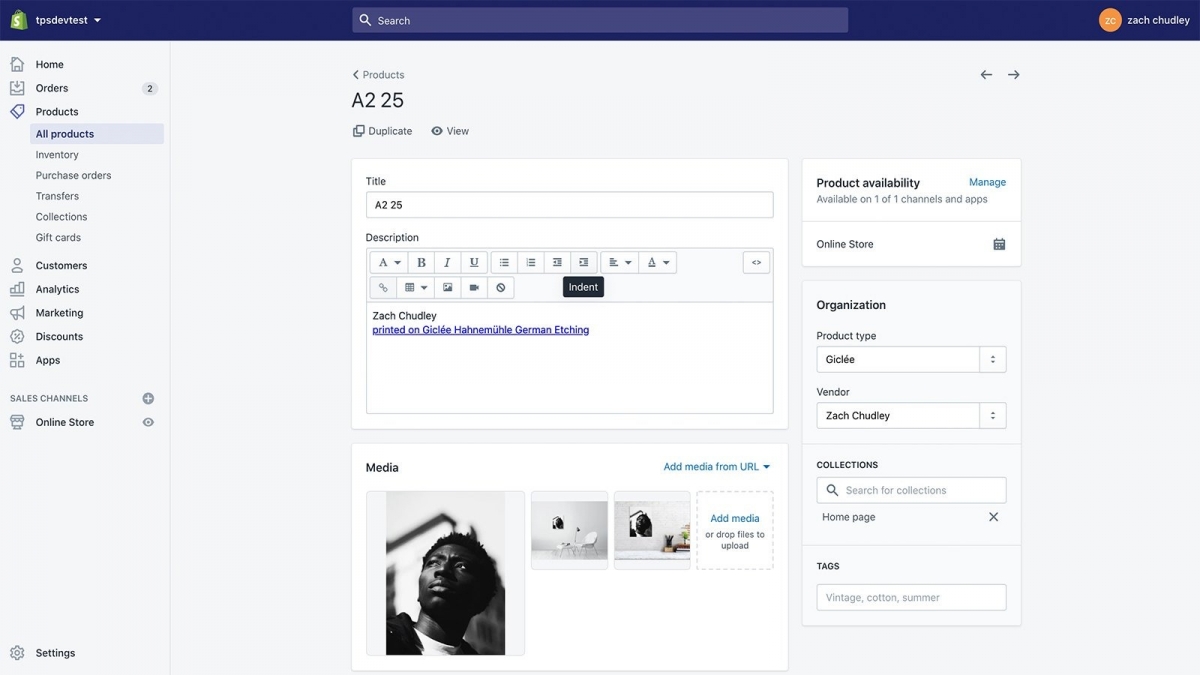This screenshot has height=675, width=1200.
Task: Toggle Online Store visibility in sales channels
Action: (x=147, y=421)
